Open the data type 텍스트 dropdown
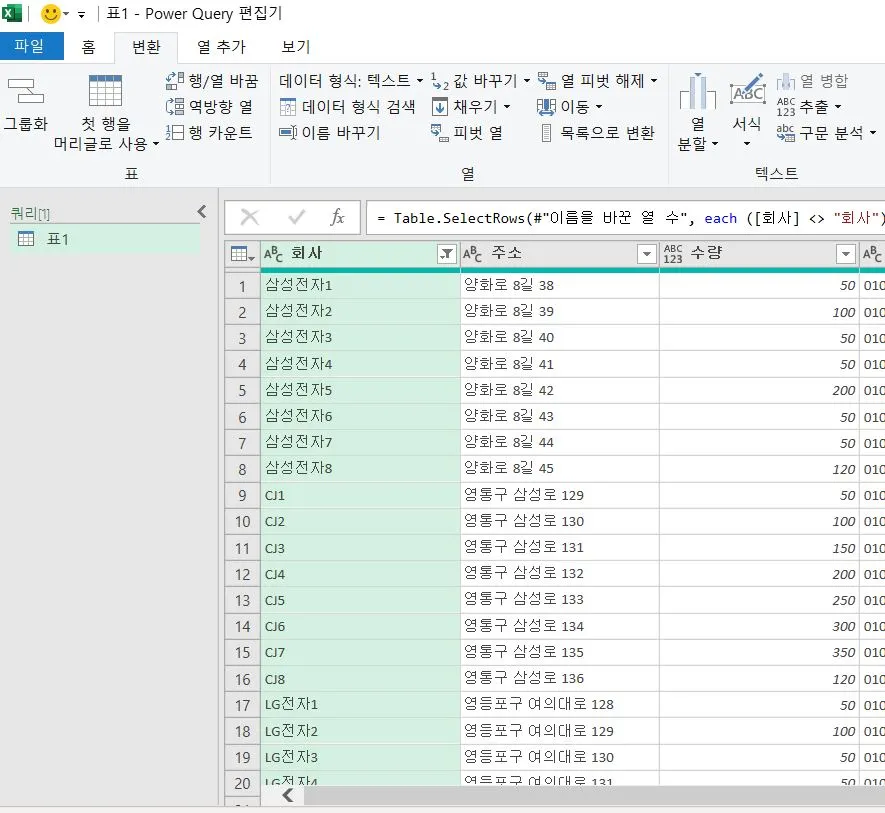The image size is (885, 813). [419, 81]
